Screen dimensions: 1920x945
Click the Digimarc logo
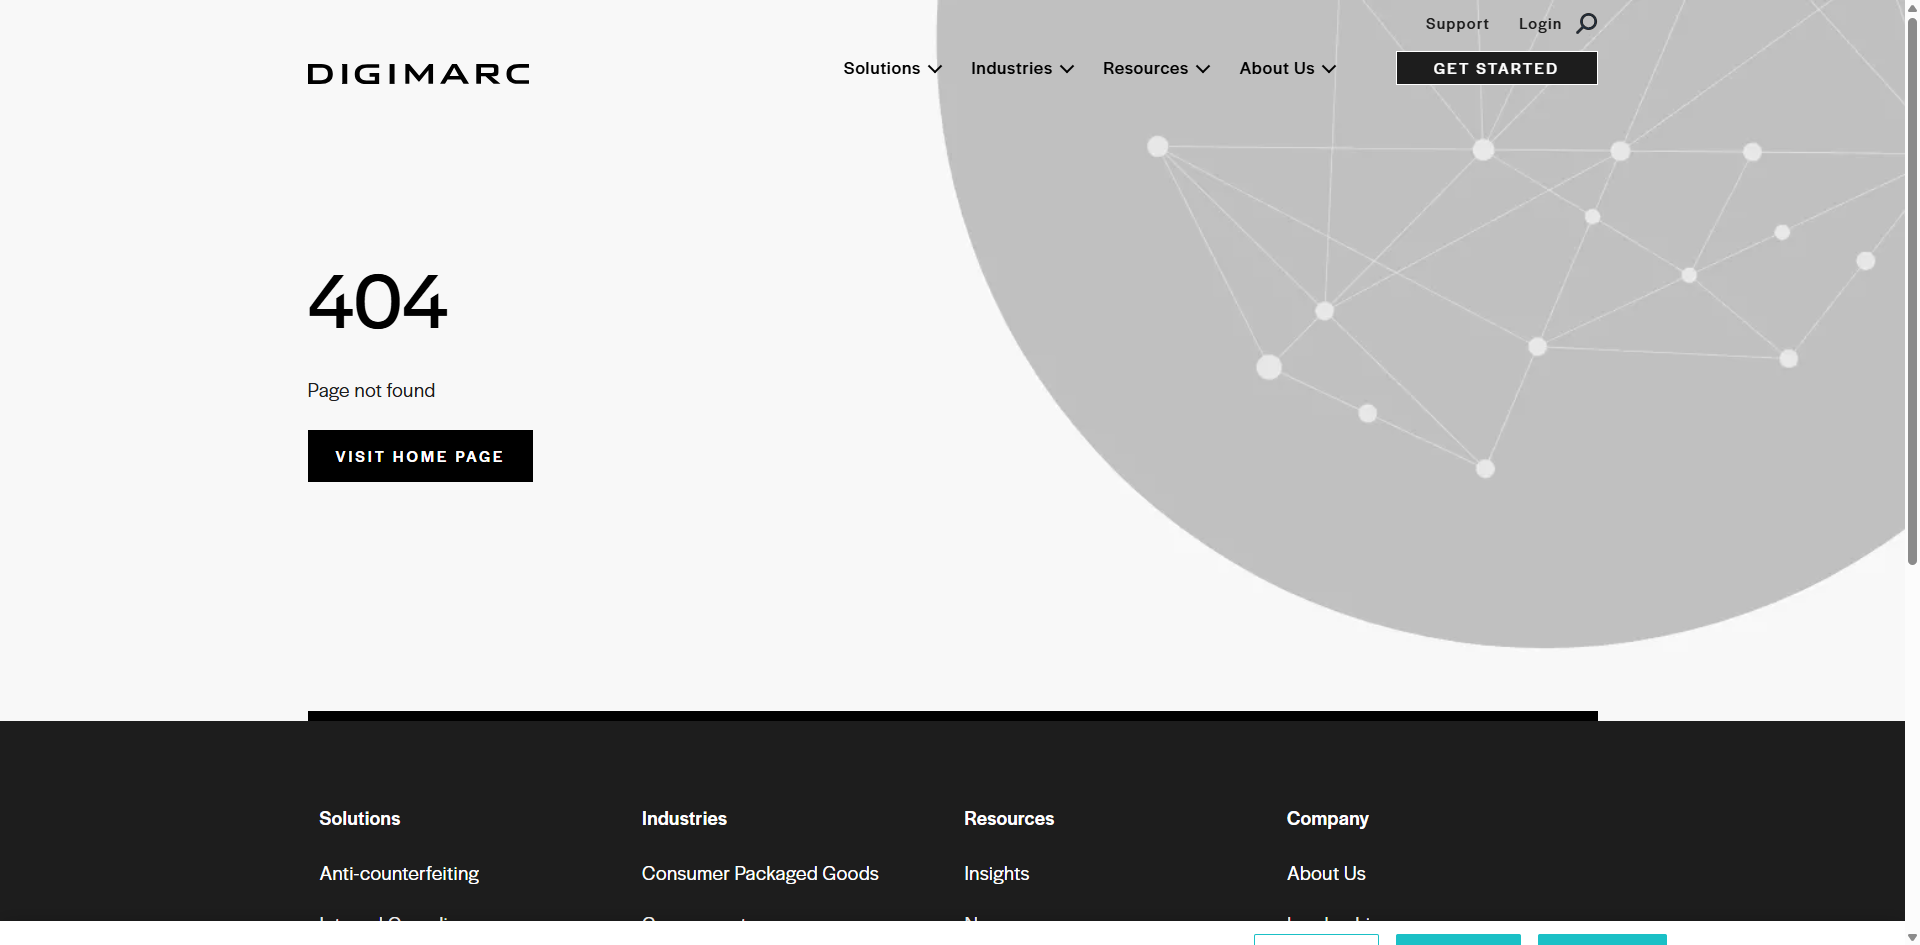pos(418,73)
